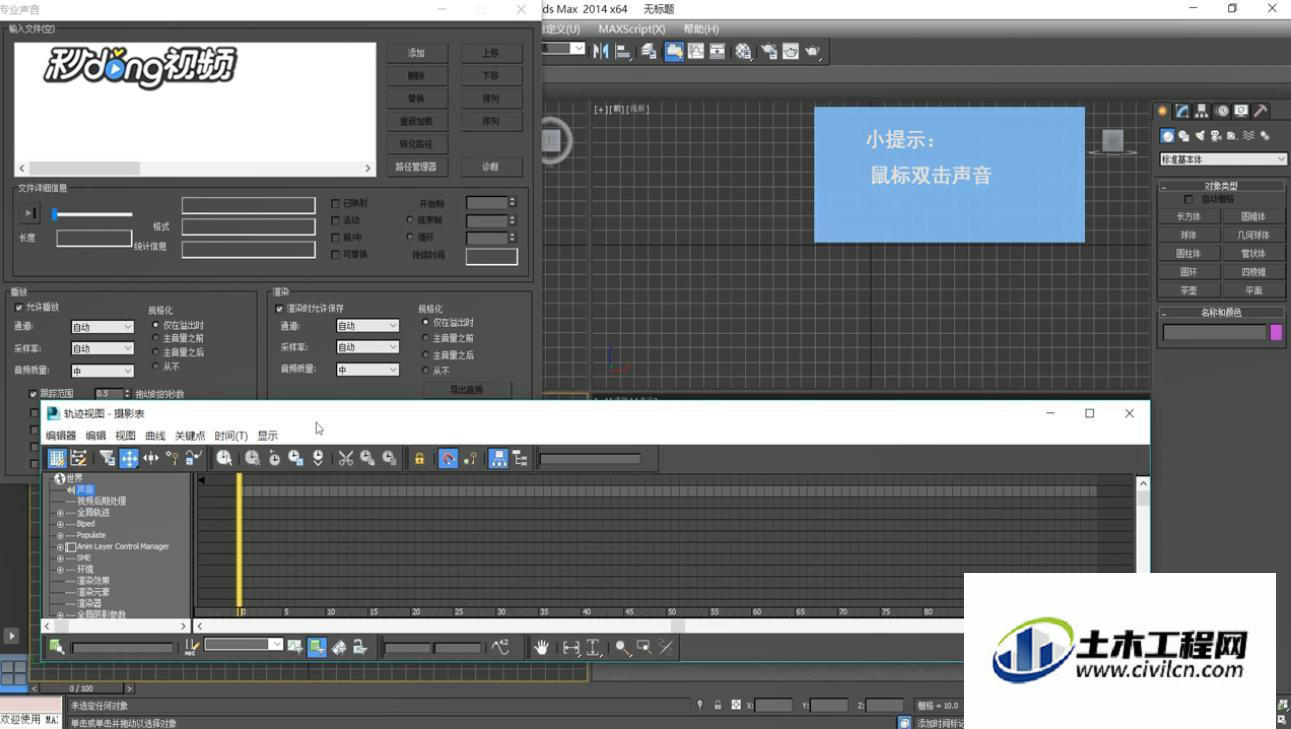
Task: Click the Align tool icon in 3ds Max toolbar
Action: coord(622,51)
